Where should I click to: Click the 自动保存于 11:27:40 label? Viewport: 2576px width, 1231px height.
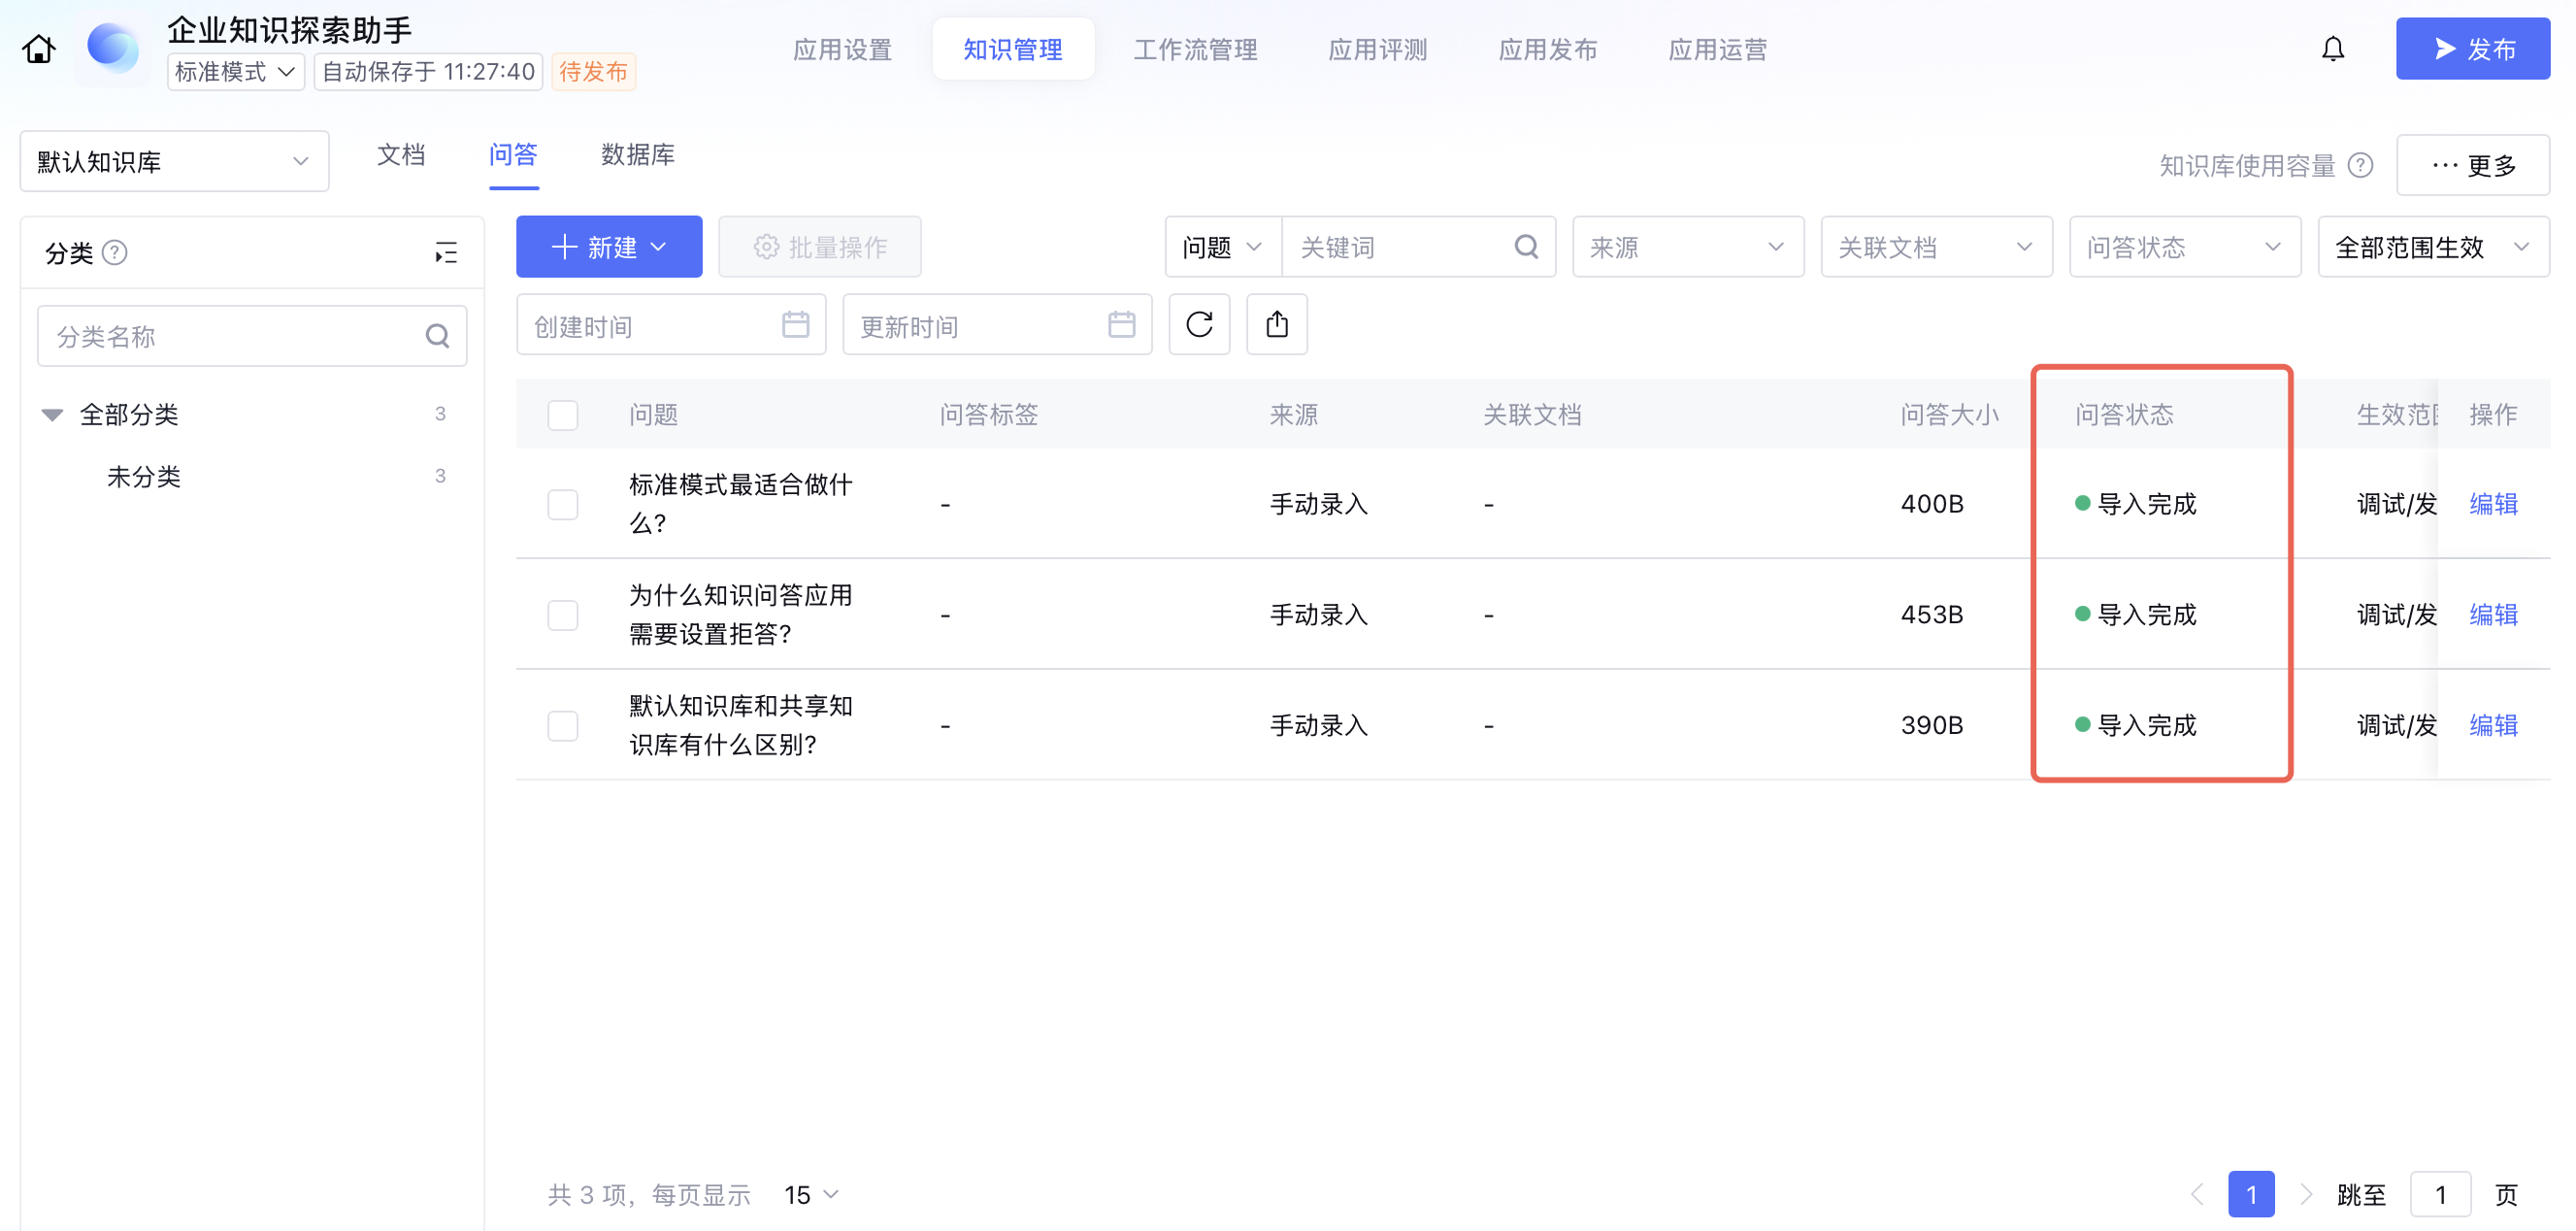(x=428, y=72)
